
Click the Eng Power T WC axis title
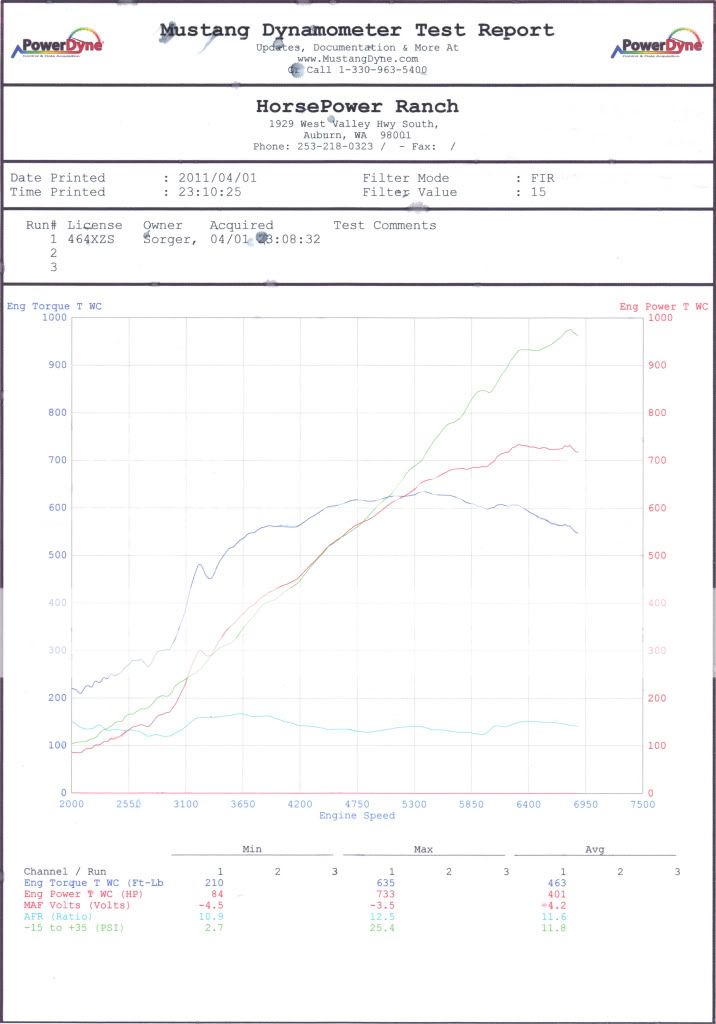coord(664,306)
